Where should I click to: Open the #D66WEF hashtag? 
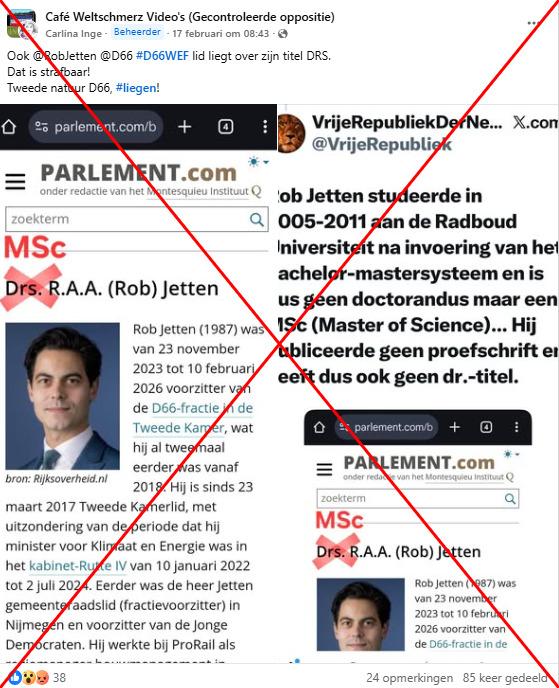(162, 56)
